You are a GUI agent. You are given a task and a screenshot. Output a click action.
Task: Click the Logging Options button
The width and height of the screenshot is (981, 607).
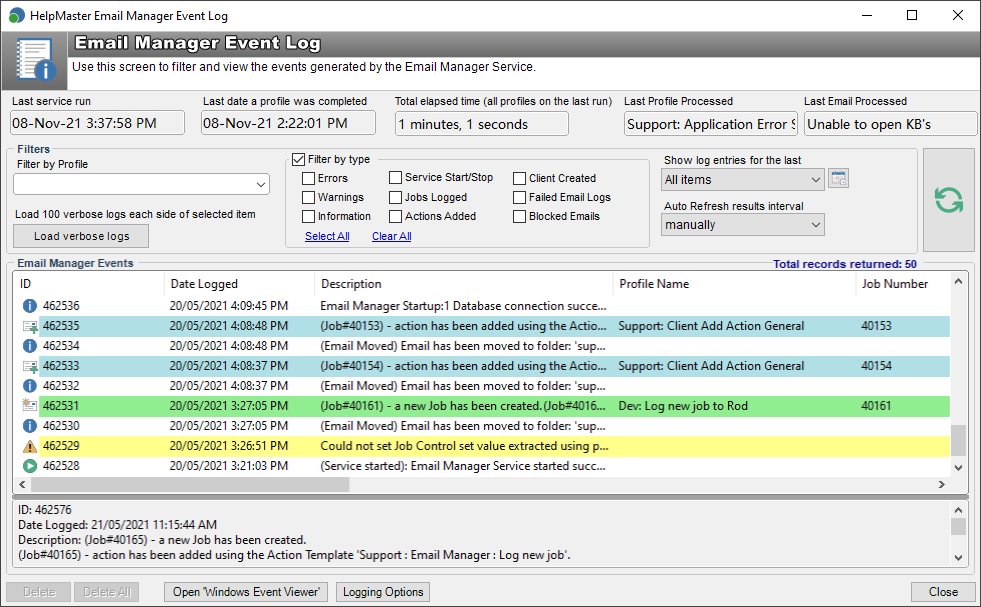(383, 592)
